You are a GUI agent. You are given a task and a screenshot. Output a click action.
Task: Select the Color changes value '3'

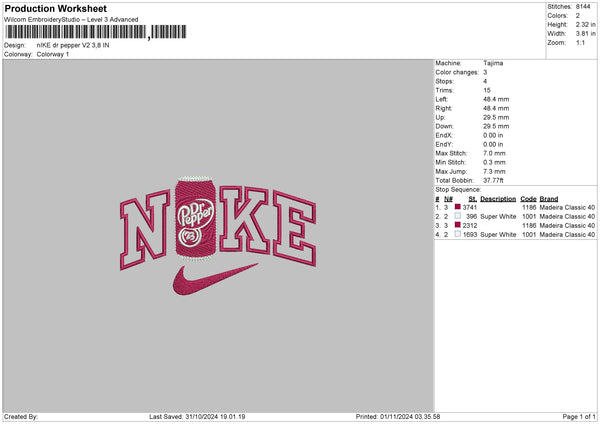[485, 72]
